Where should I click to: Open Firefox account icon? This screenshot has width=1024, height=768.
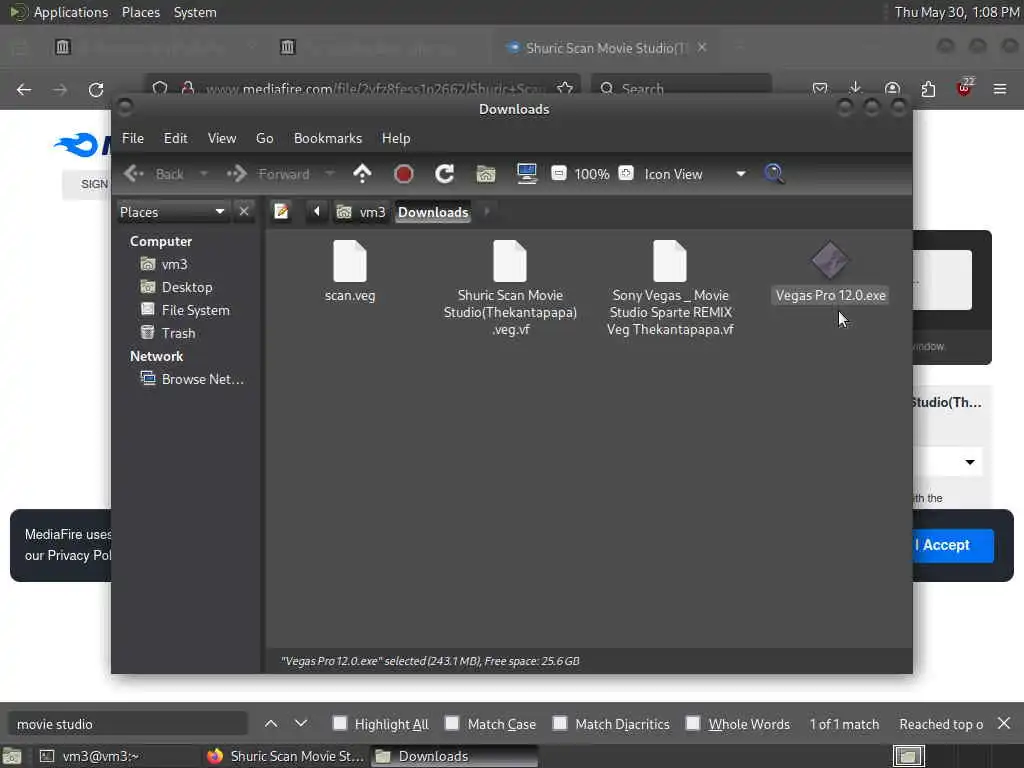[892, 88]
